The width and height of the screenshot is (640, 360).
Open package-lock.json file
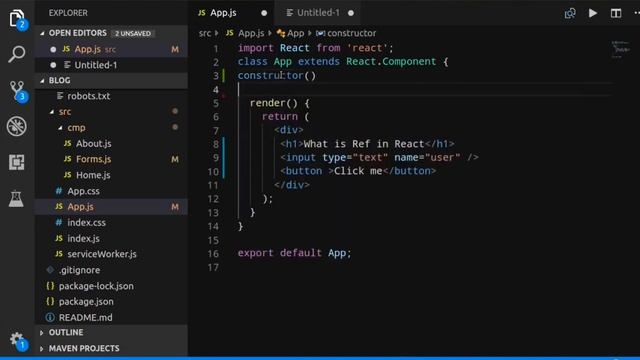click(96, 286)
